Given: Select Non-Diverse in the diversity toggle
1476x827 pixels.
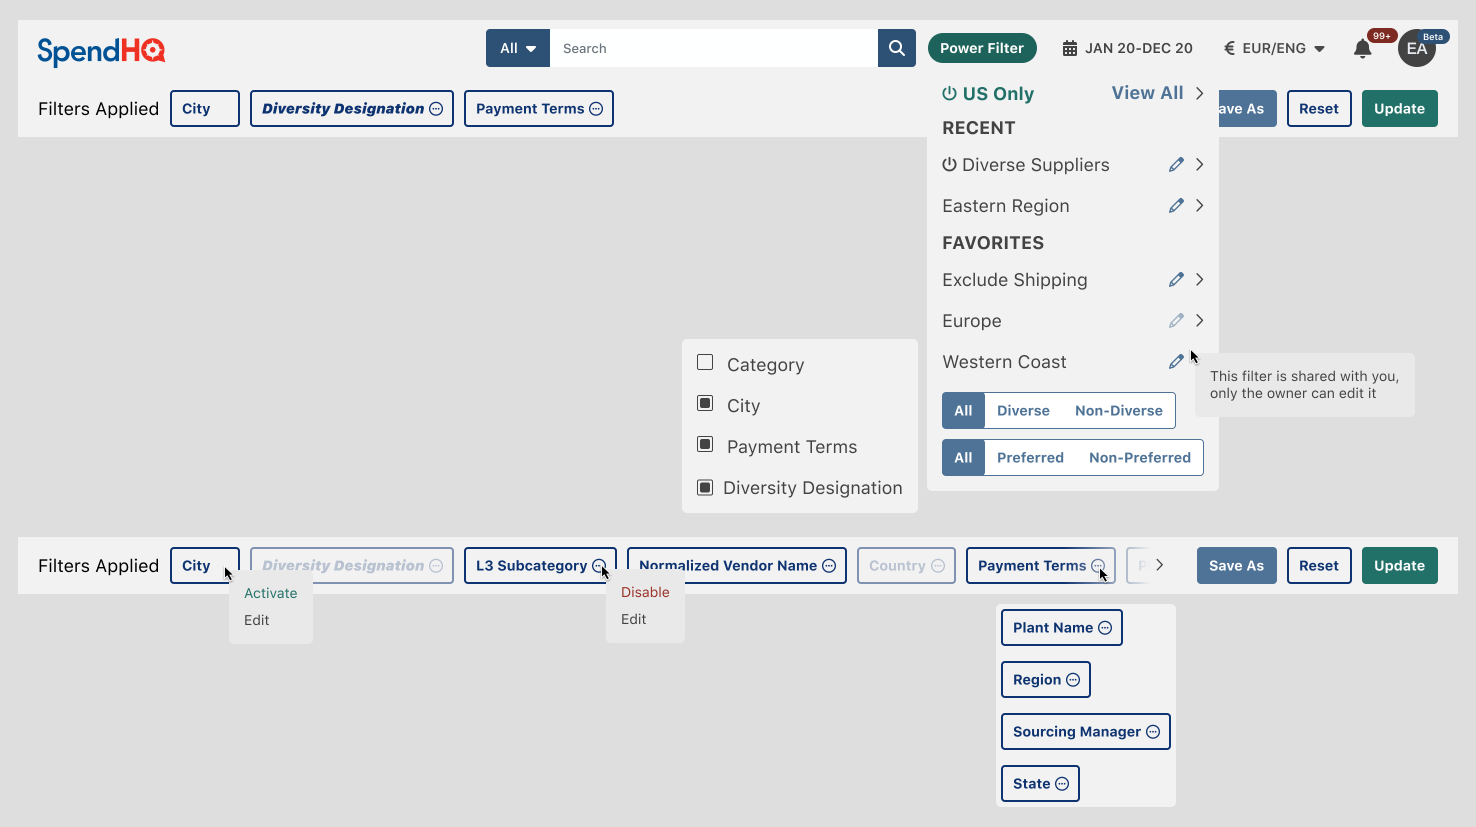Looking at the screenshot, I should coord(1118,411).
